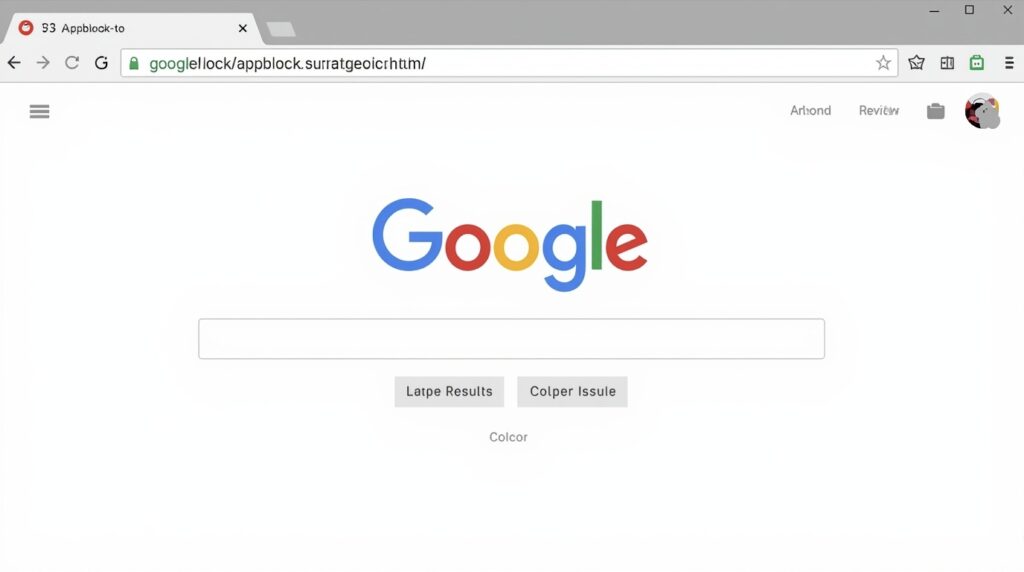The width and height of the screenshot is (1024, 572).
Task: Click the green padlock security icon
Action: 134,63
